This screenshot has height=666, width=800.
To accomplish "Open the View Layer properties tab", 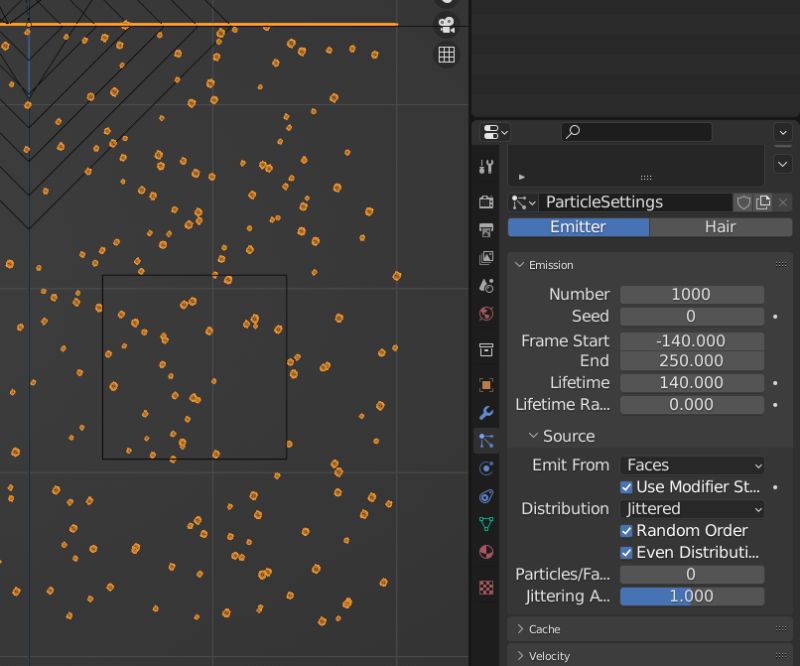I will (x=486, y=258).
